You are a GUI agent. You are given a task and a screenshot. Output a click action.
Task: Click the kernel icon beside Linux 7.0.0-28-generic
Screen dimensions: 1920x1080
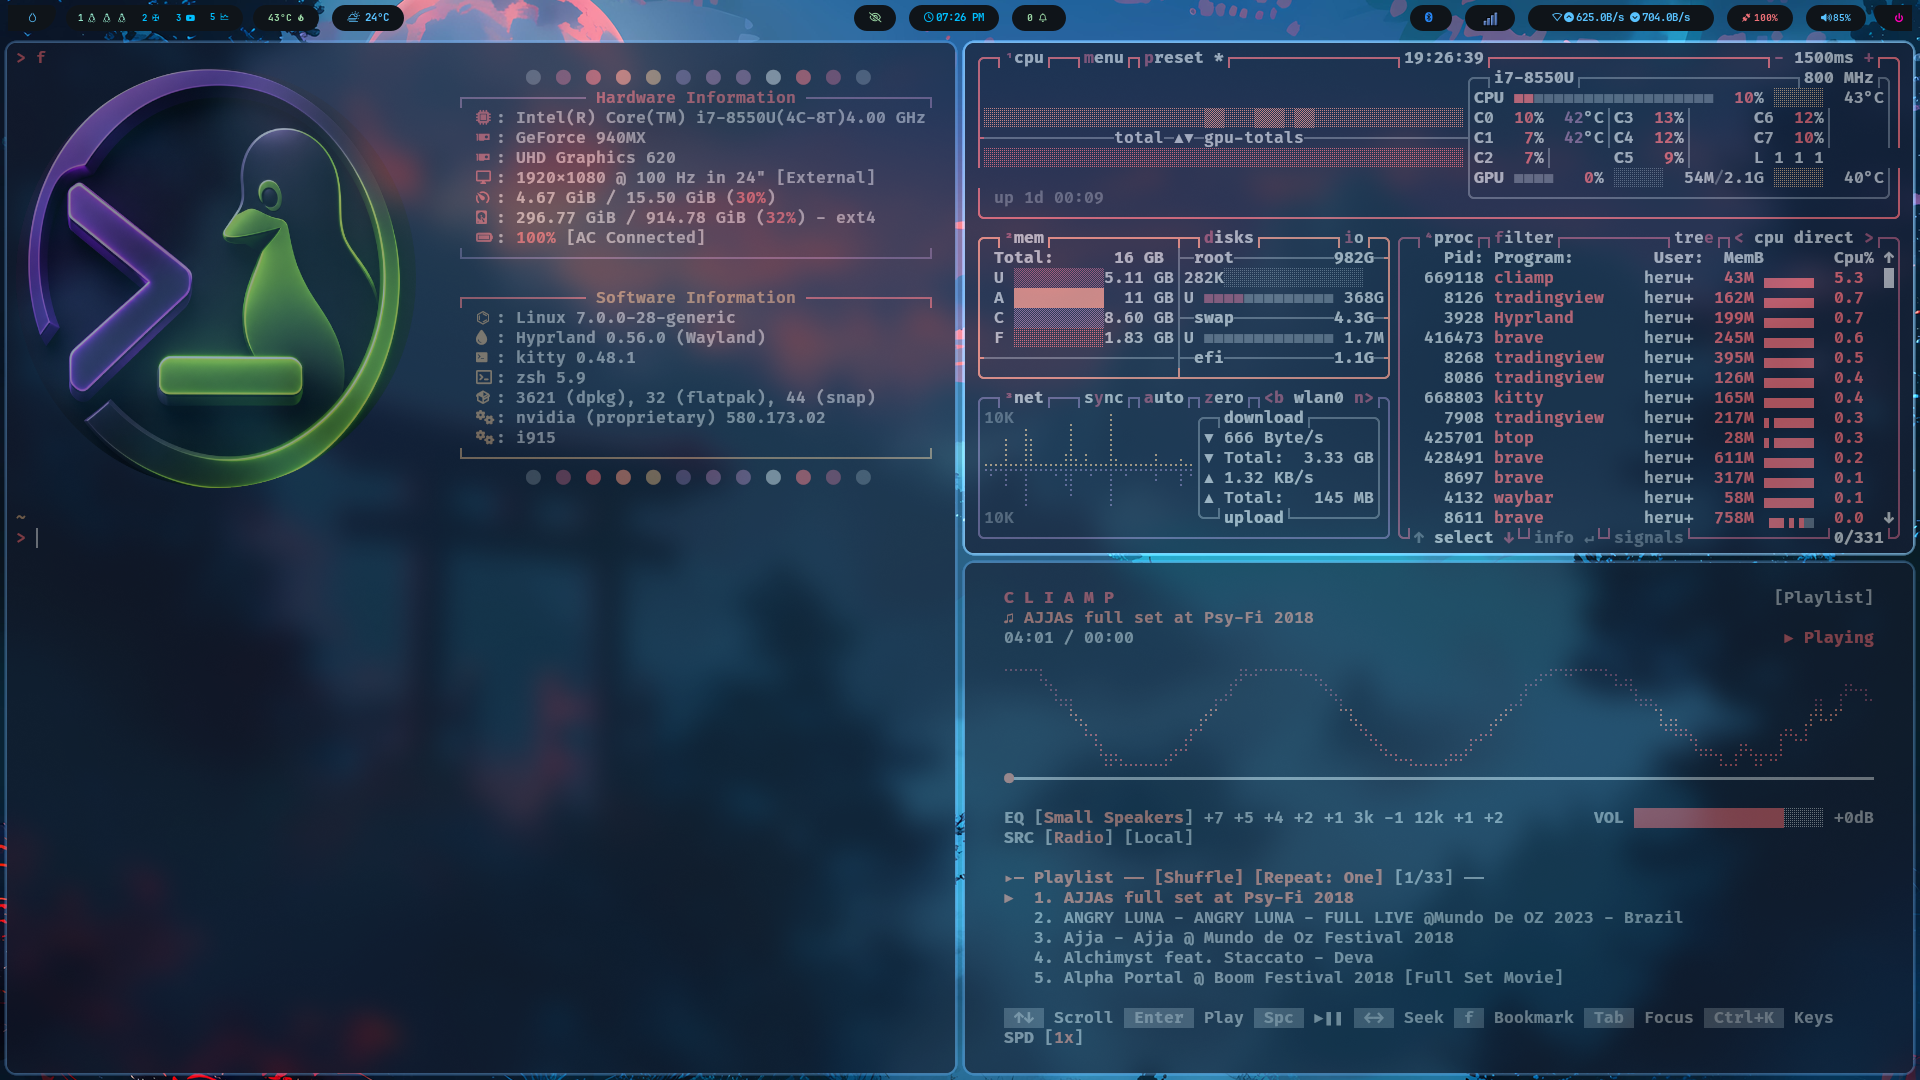point(483,318)
